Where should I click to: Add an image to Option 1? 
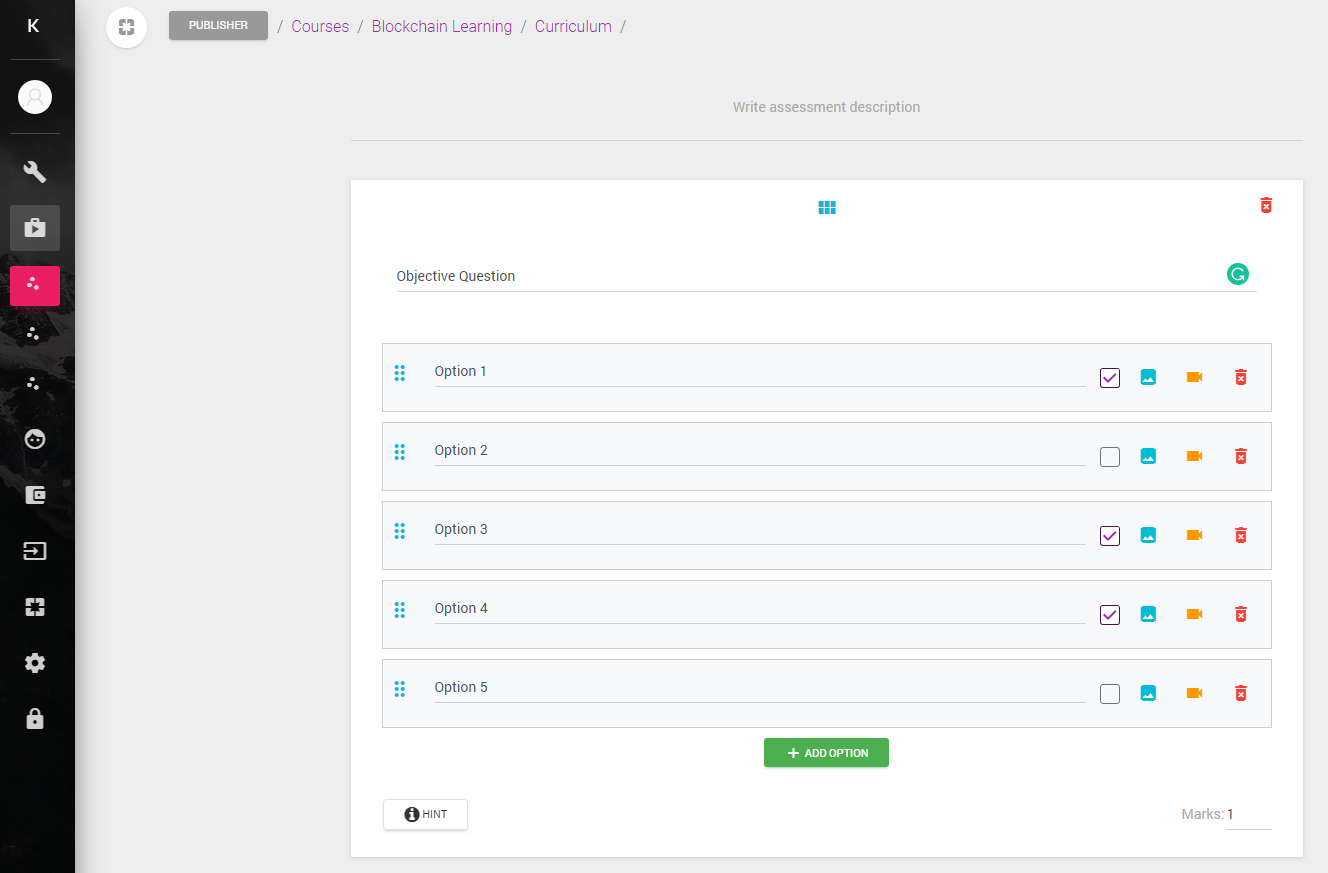[1148, 377]
